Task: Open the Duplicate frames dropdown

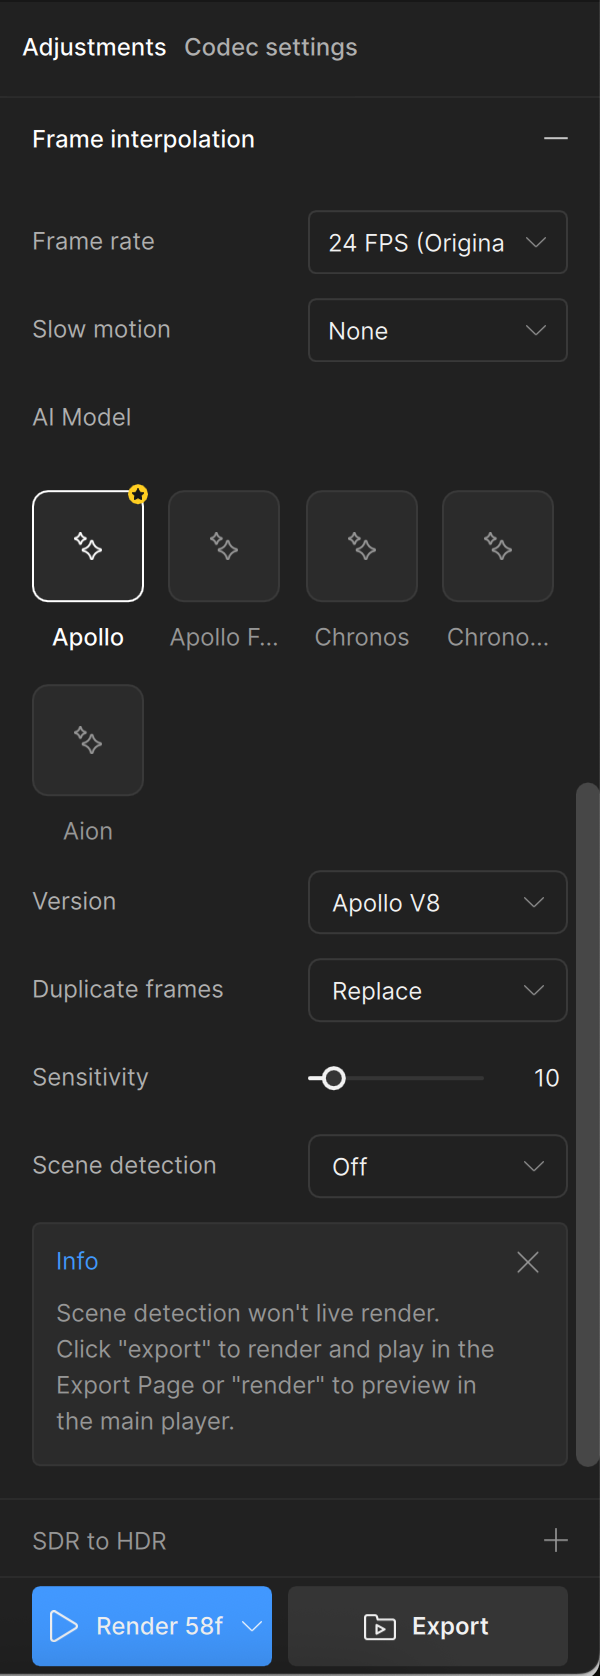Action: (438, 990)
